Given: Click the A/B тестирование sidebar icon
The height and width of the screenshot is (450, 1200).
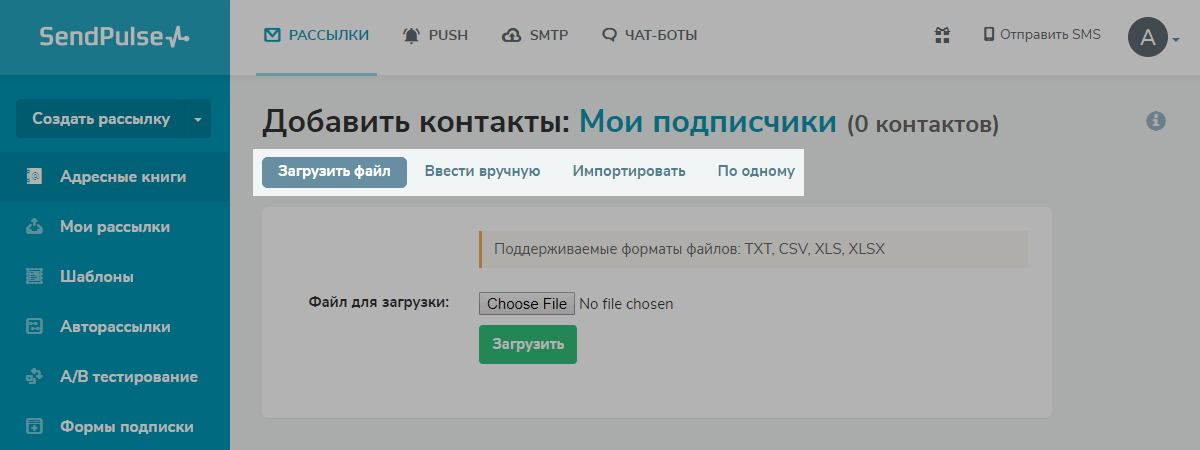Looking at the screenshot, I should pyautogui.click(x=34, y=377).
